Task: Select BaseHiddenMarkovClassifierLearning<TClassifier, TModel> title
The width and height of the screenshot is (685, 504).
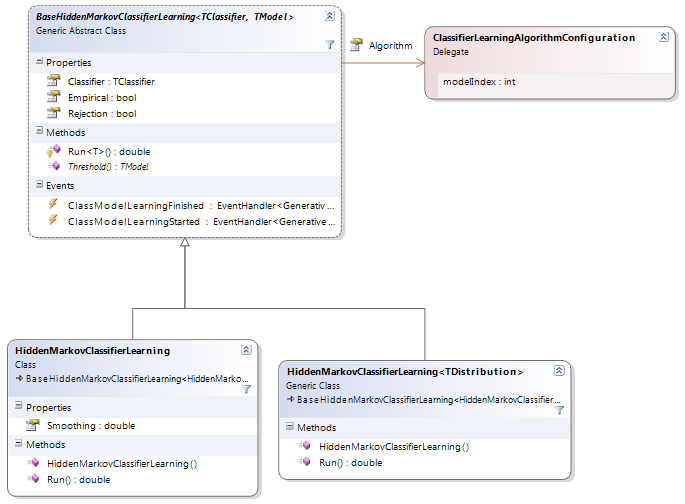Action: [165, 17]
